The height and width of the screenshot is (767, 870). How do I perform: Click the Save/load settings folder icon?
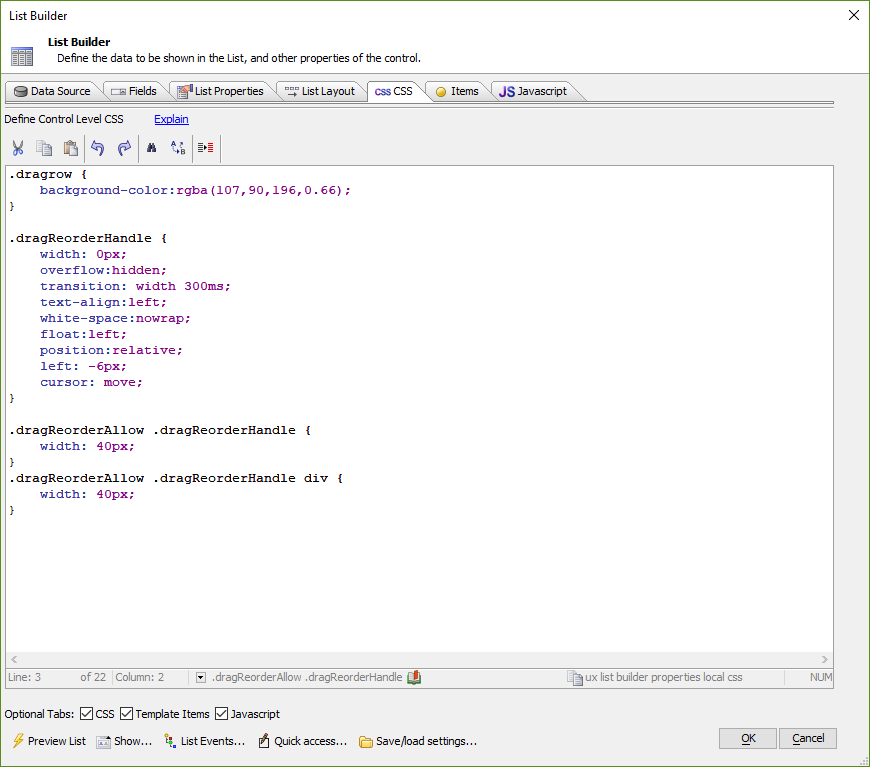[x=366, y=742]
